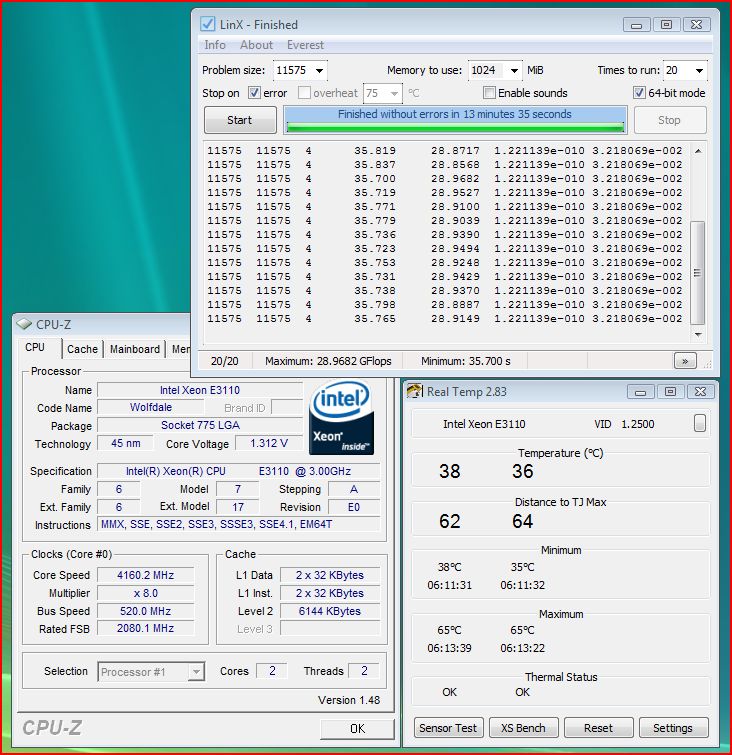This screenshot has width=732, height=755.
Task: Click the green LinX progress bar
Action: 455,127
